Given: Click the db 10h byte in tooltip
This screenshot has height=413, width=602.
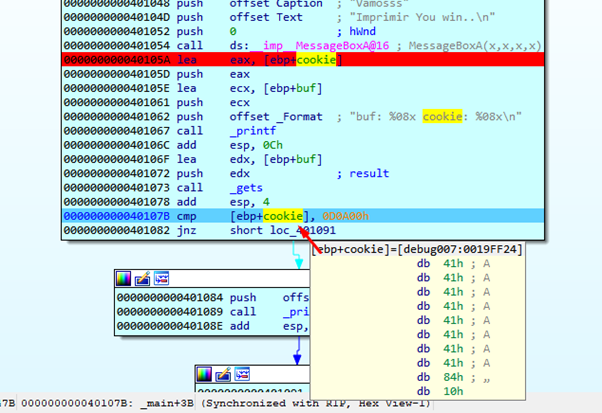Looking at the screenshot, I should (440, 392).
